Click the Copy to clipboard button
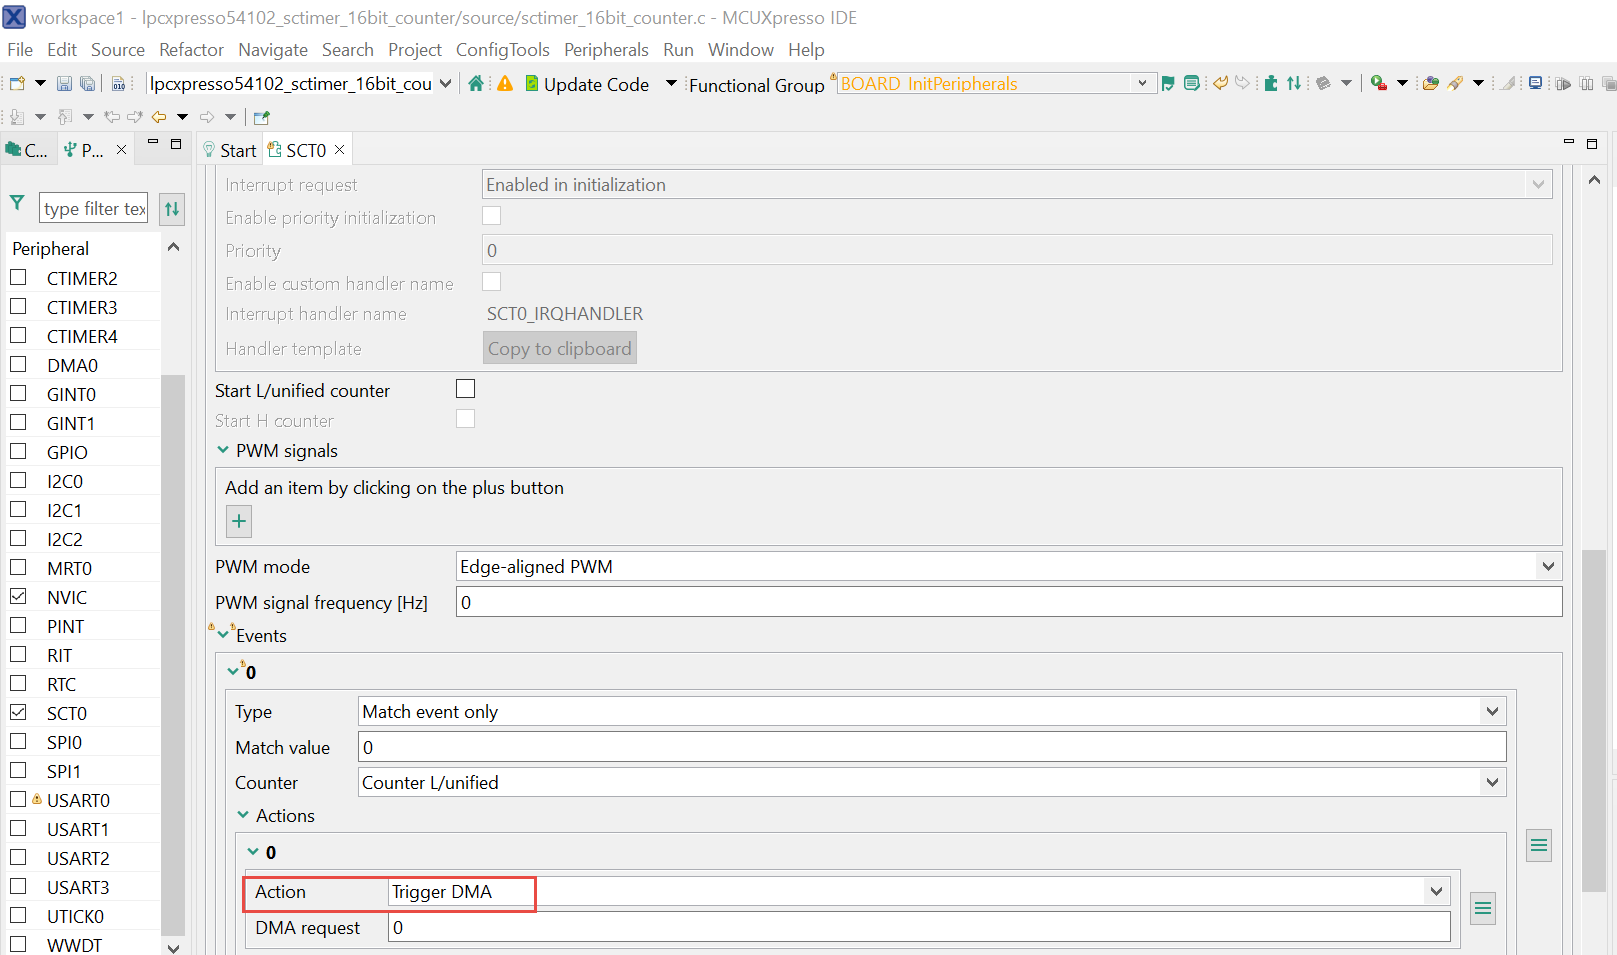 coord(559,348)
